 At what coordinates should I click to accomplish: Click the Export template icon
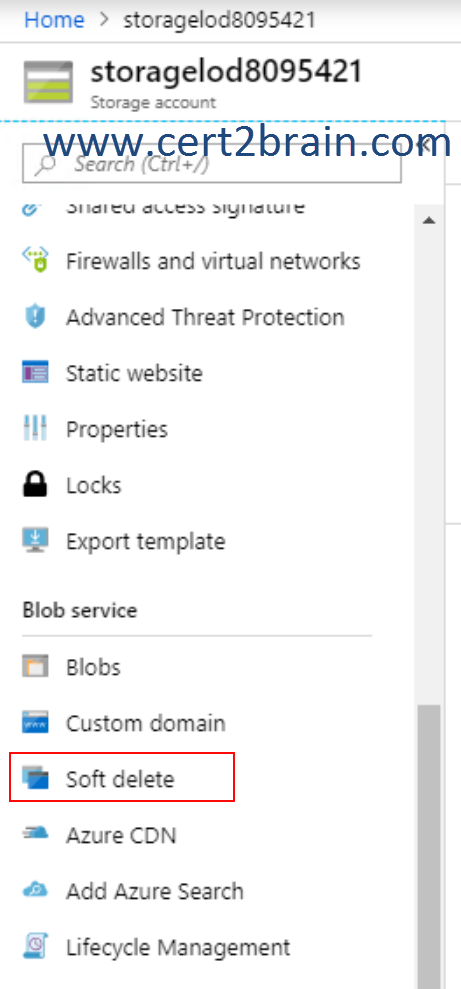pos(35,541)
